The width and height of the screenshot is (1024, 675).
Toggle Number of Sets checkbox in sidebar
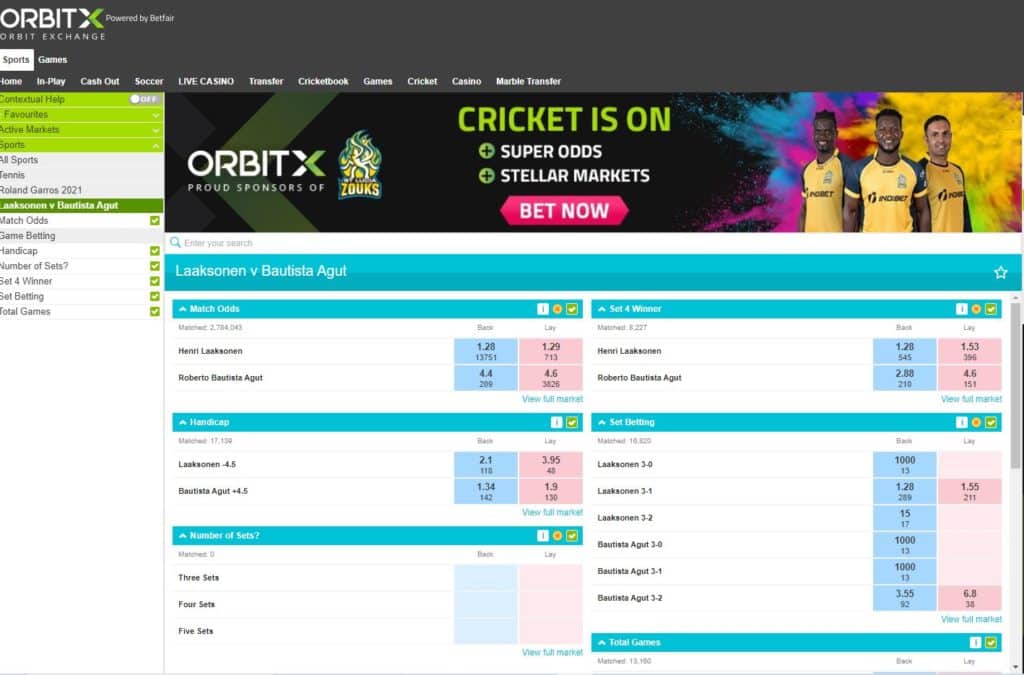(155, 266)
